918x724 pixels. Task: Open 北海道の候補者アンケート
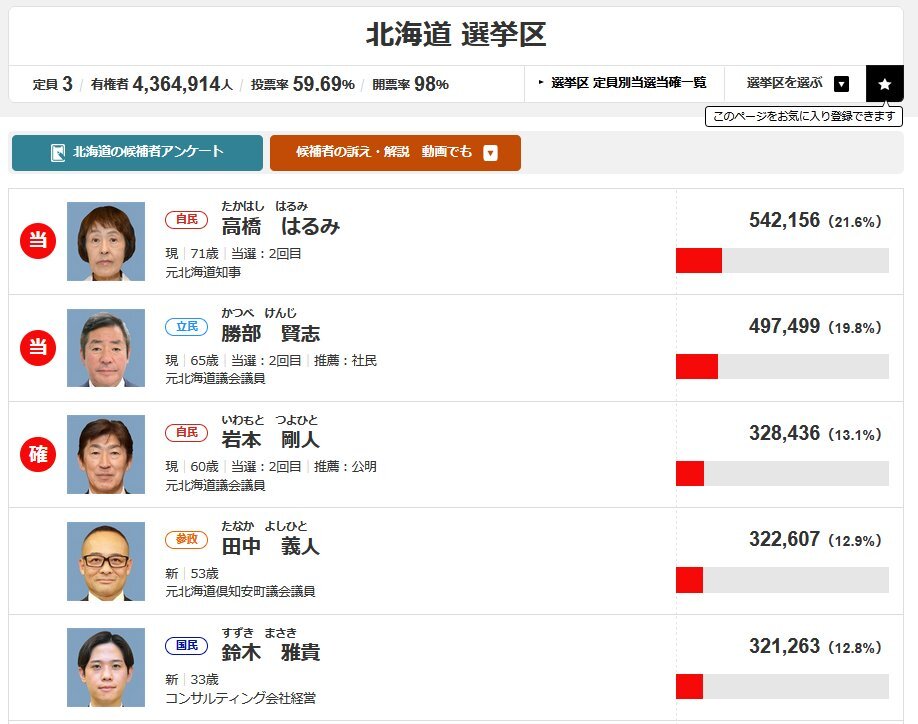pyautogui.click(x=137, y=153)
